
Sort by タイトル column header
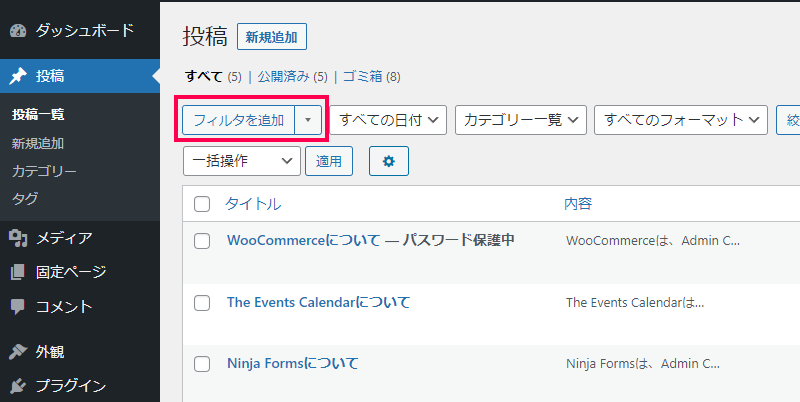click(253, 204)
